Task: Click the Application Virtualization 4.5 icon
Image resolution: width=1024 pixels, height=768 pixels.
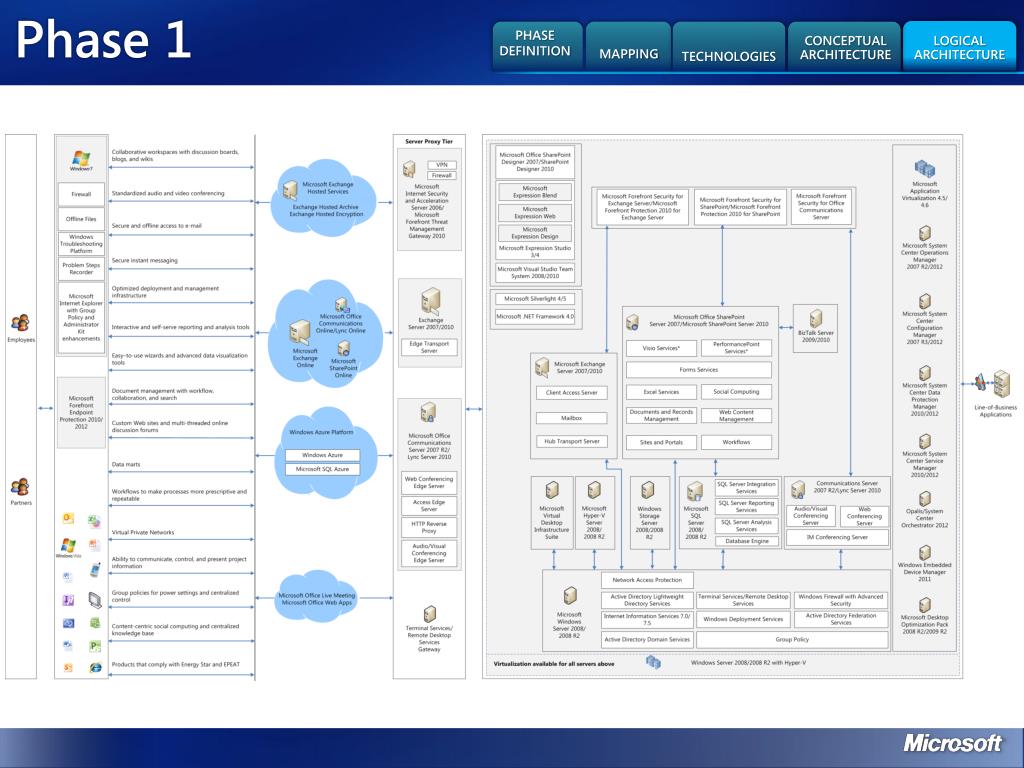Action: pyautogui.click(x=924, y=169)
